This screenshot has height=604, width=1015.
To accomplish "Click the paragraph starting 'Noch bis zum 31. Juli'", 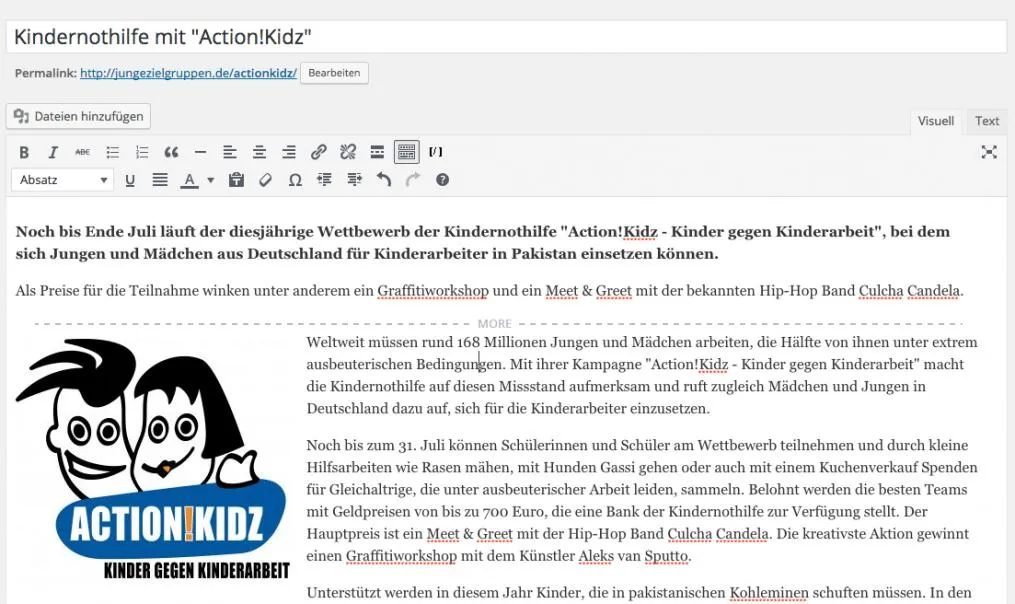I will (x=641, y=500).
